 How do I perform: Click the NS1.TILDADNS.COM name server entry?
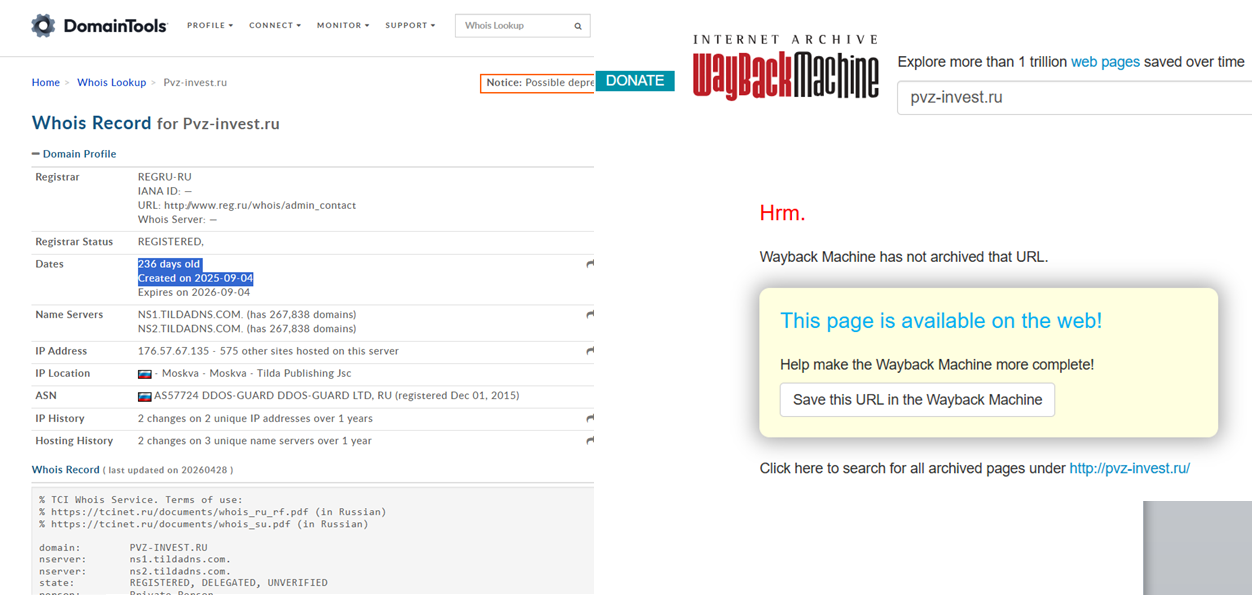pyautogui.click(x=247, y=314)
